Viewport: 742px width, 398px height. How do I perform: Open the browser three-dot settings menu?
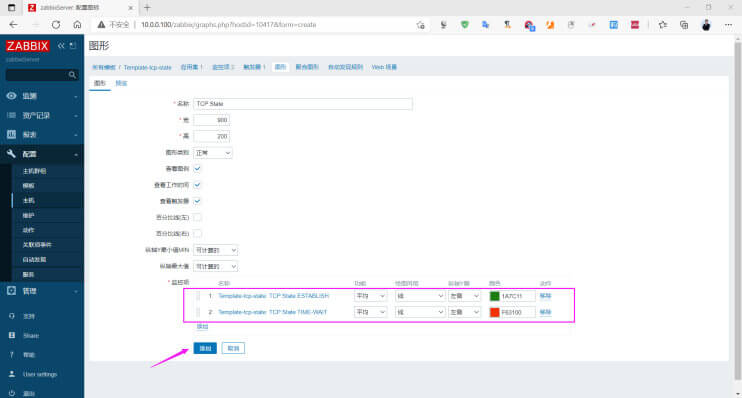click(728, 25)
